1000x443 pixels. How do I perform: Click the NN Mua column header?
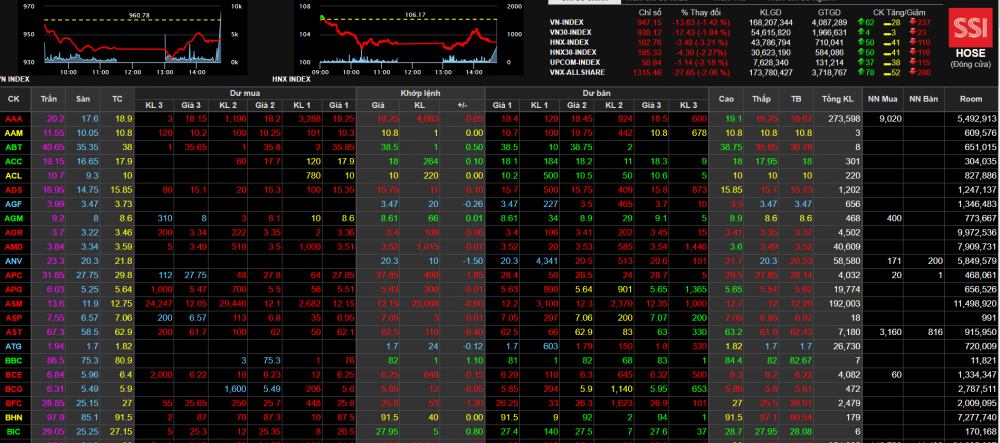[x=882, y=99]
